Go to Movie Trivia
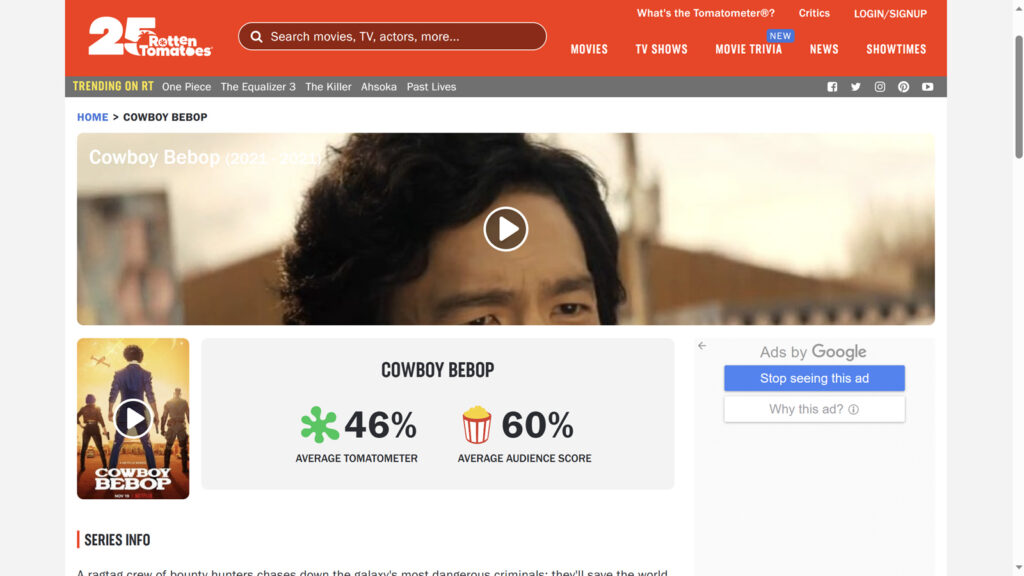The width and height of the screenshot is (1024, 576). tap(748, 49)
